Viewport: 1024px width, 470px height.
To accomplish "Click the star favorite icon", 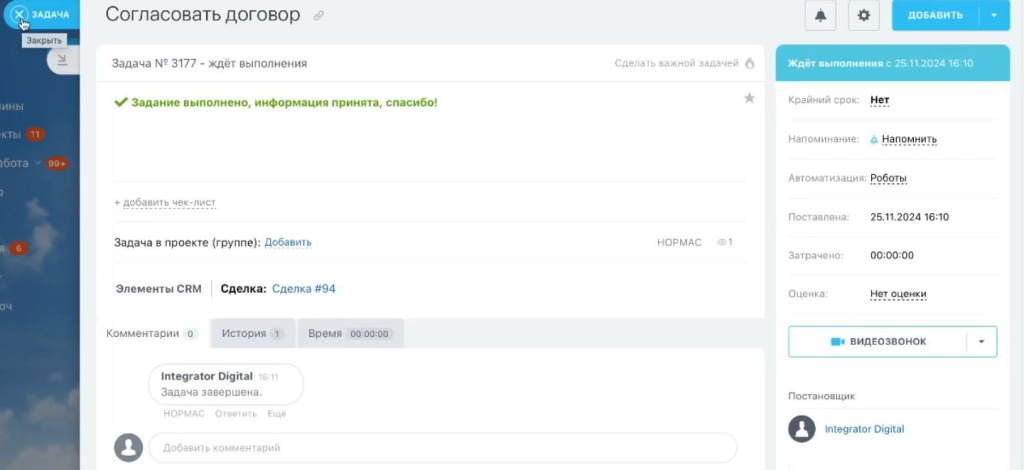I will point(749,98).
